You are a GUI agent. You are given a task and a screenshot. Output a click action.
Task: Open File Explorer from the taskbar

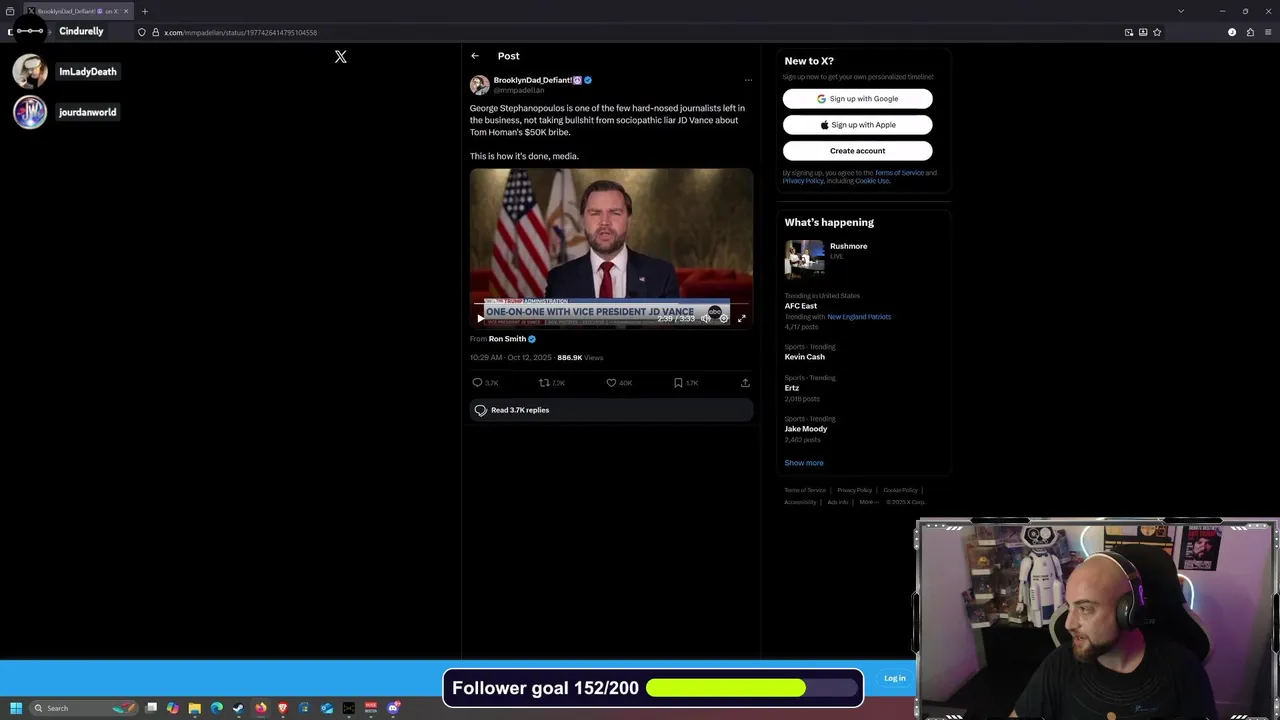pyautogui.click(x=195, y=708)
